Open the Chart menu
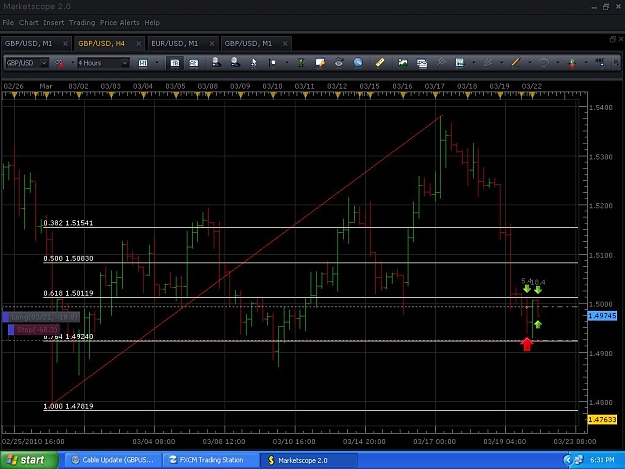 (x=29, y=23)
